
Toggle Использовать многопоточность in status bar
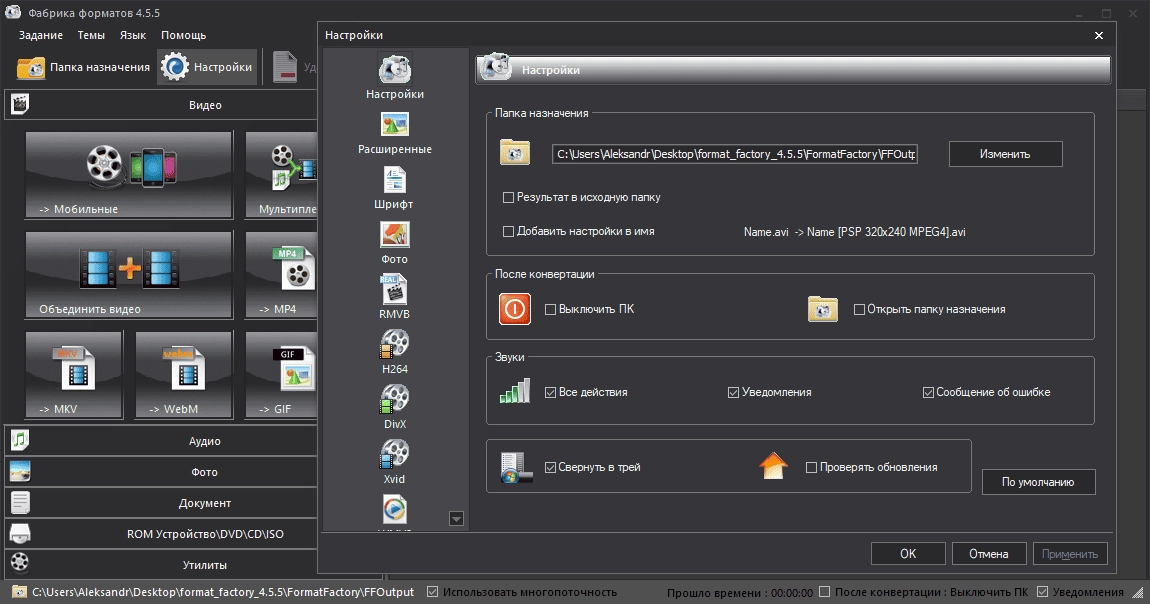tap(433, 592)
